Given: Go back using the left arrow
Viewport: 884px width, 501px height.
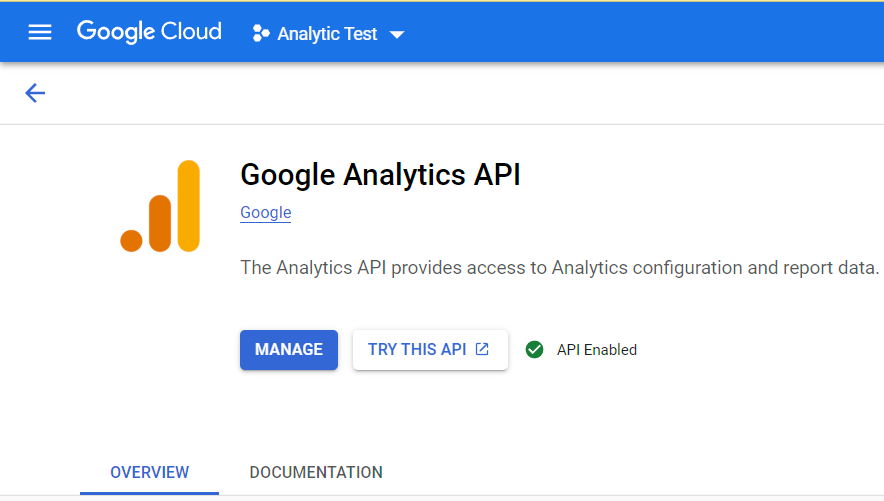Looking at the screenshot, I should [35, 93].
